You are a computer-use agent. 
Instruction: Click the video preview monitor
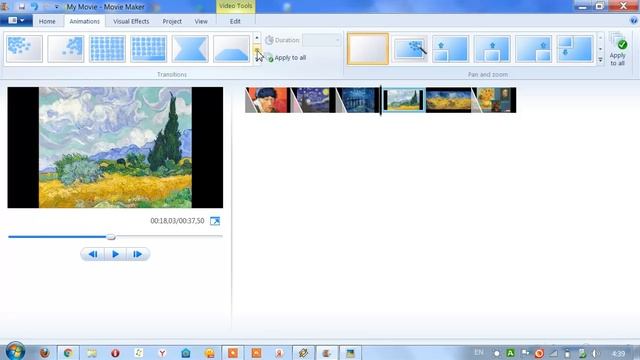115,147
